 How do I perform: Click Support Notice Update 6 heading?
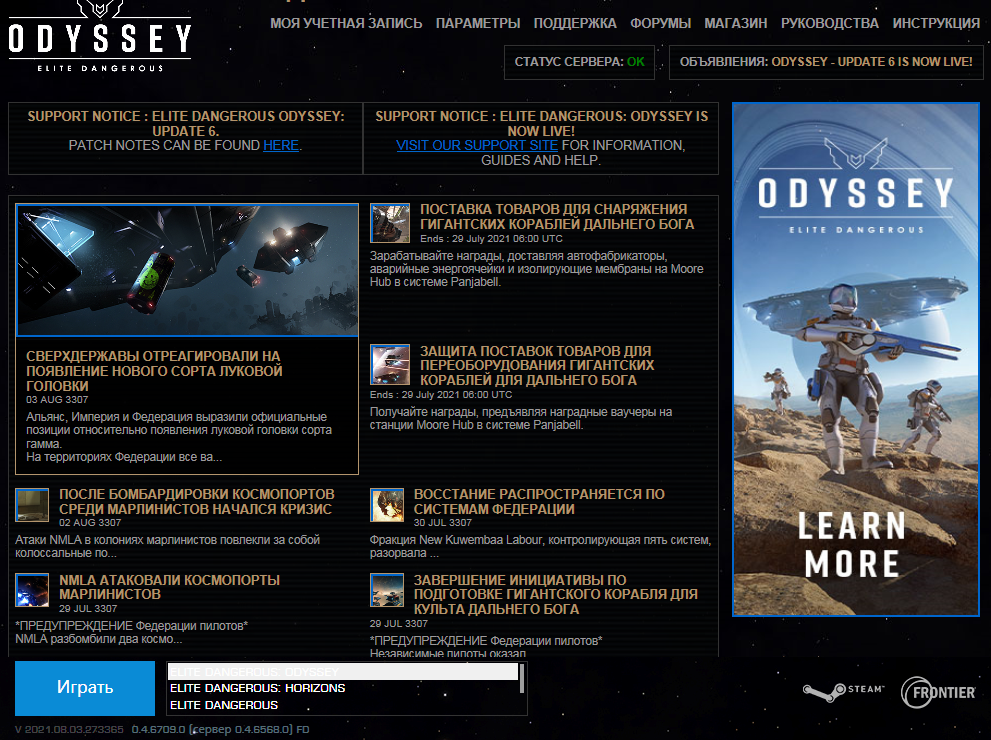tap(186, 123)
